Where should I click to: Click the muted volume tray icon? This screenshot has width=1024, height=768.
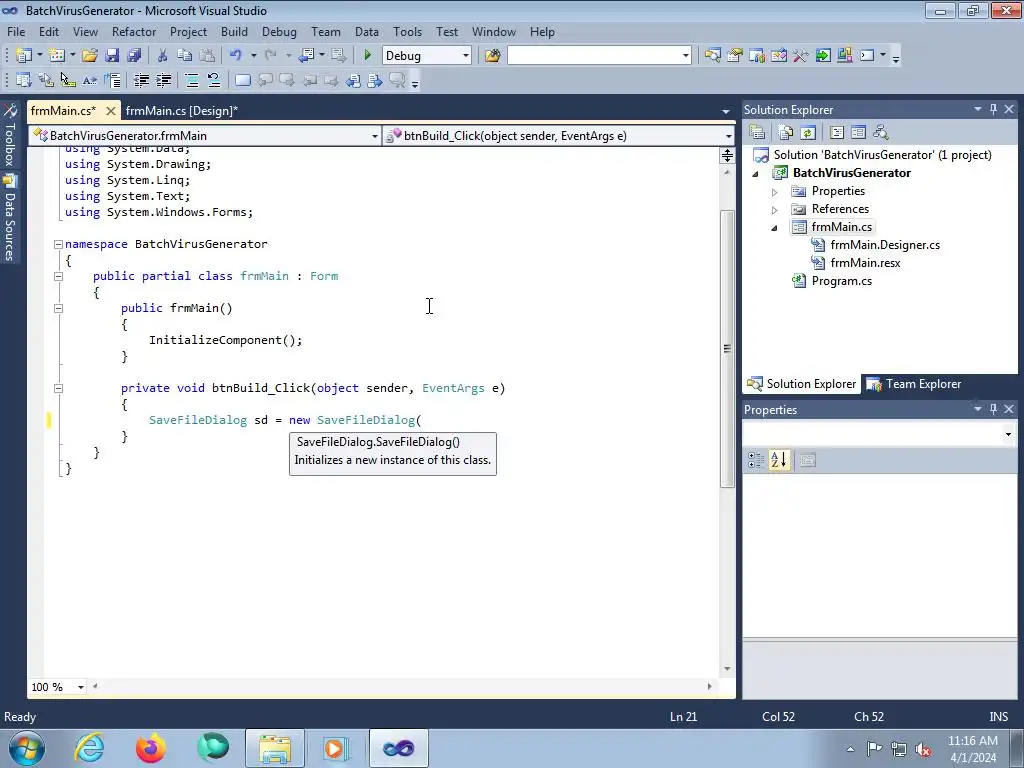click(x=923, y=749)
